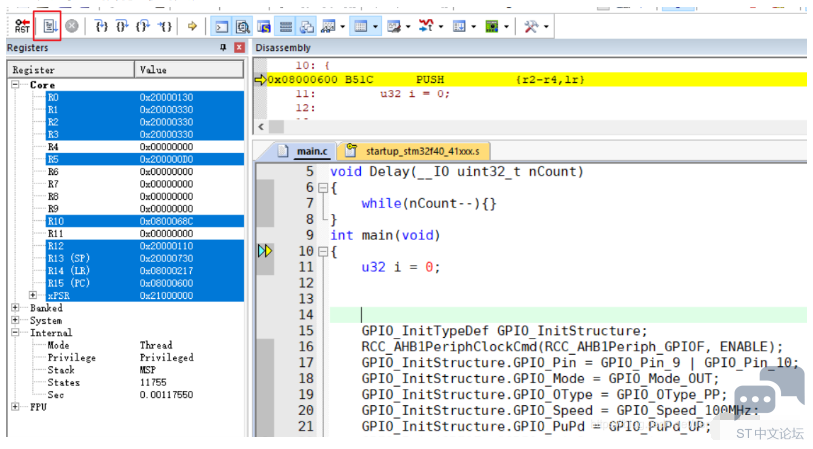Expand the xPSR register node
The width and height of the screenshot is (813, 449).
pyautogui.click(x=33, y=295)
